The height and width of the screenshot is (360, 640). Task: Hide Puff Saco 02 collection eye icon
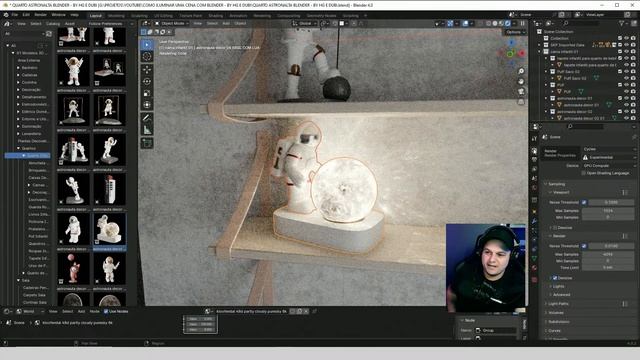pyautogui.click(x=627, y=71)
